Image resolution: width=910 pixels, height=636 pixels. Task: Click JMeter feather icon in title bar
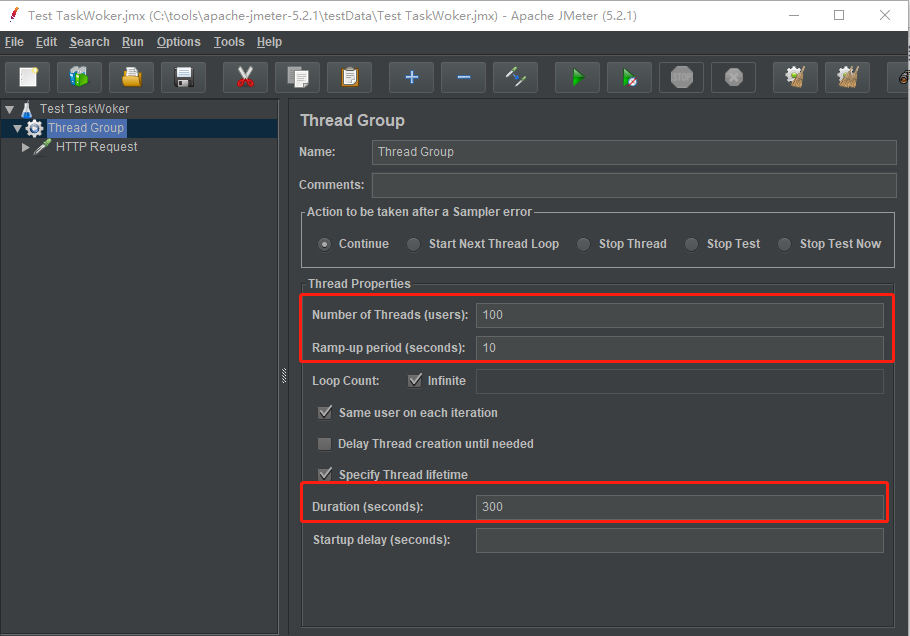coord(14,15)
